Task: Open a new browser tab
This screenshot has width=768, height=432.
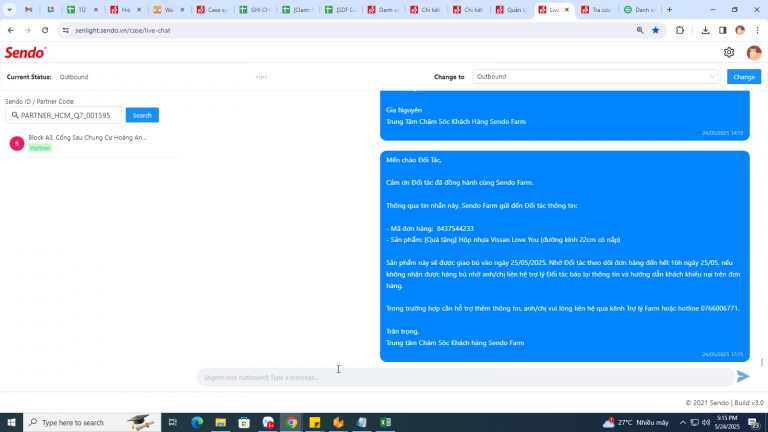Action: (x=670, y=10)
